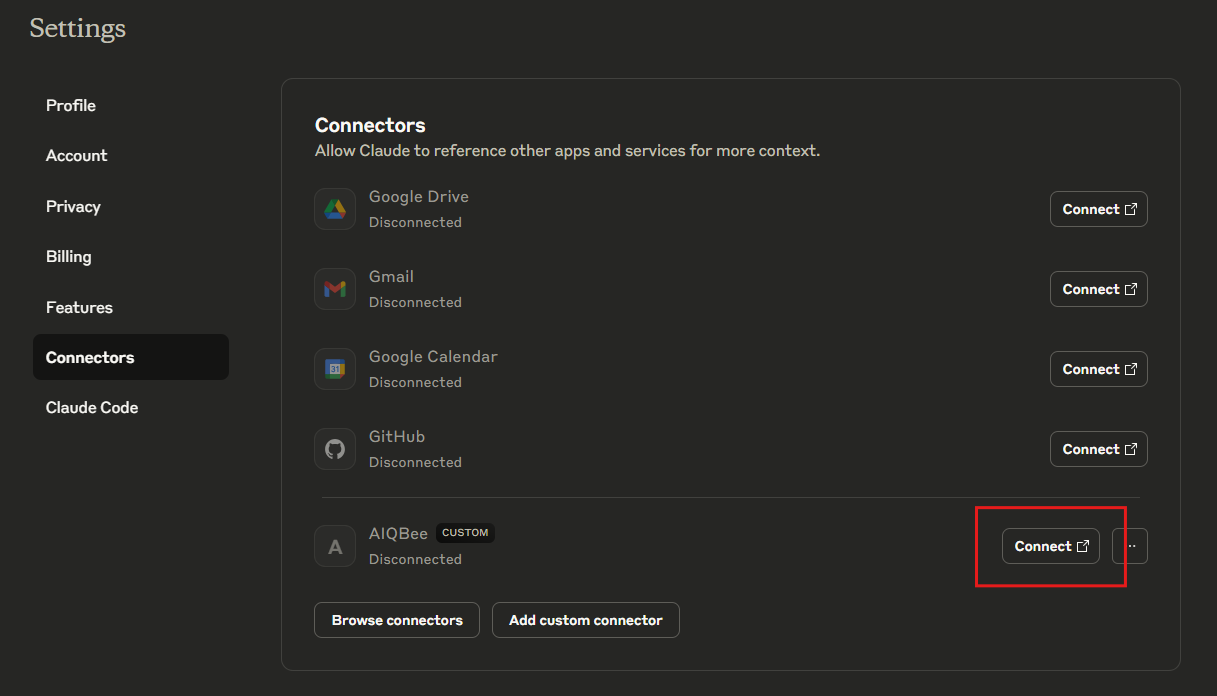Select the Claude Code settings section
Screen dimensions: 1217x696
92,407
